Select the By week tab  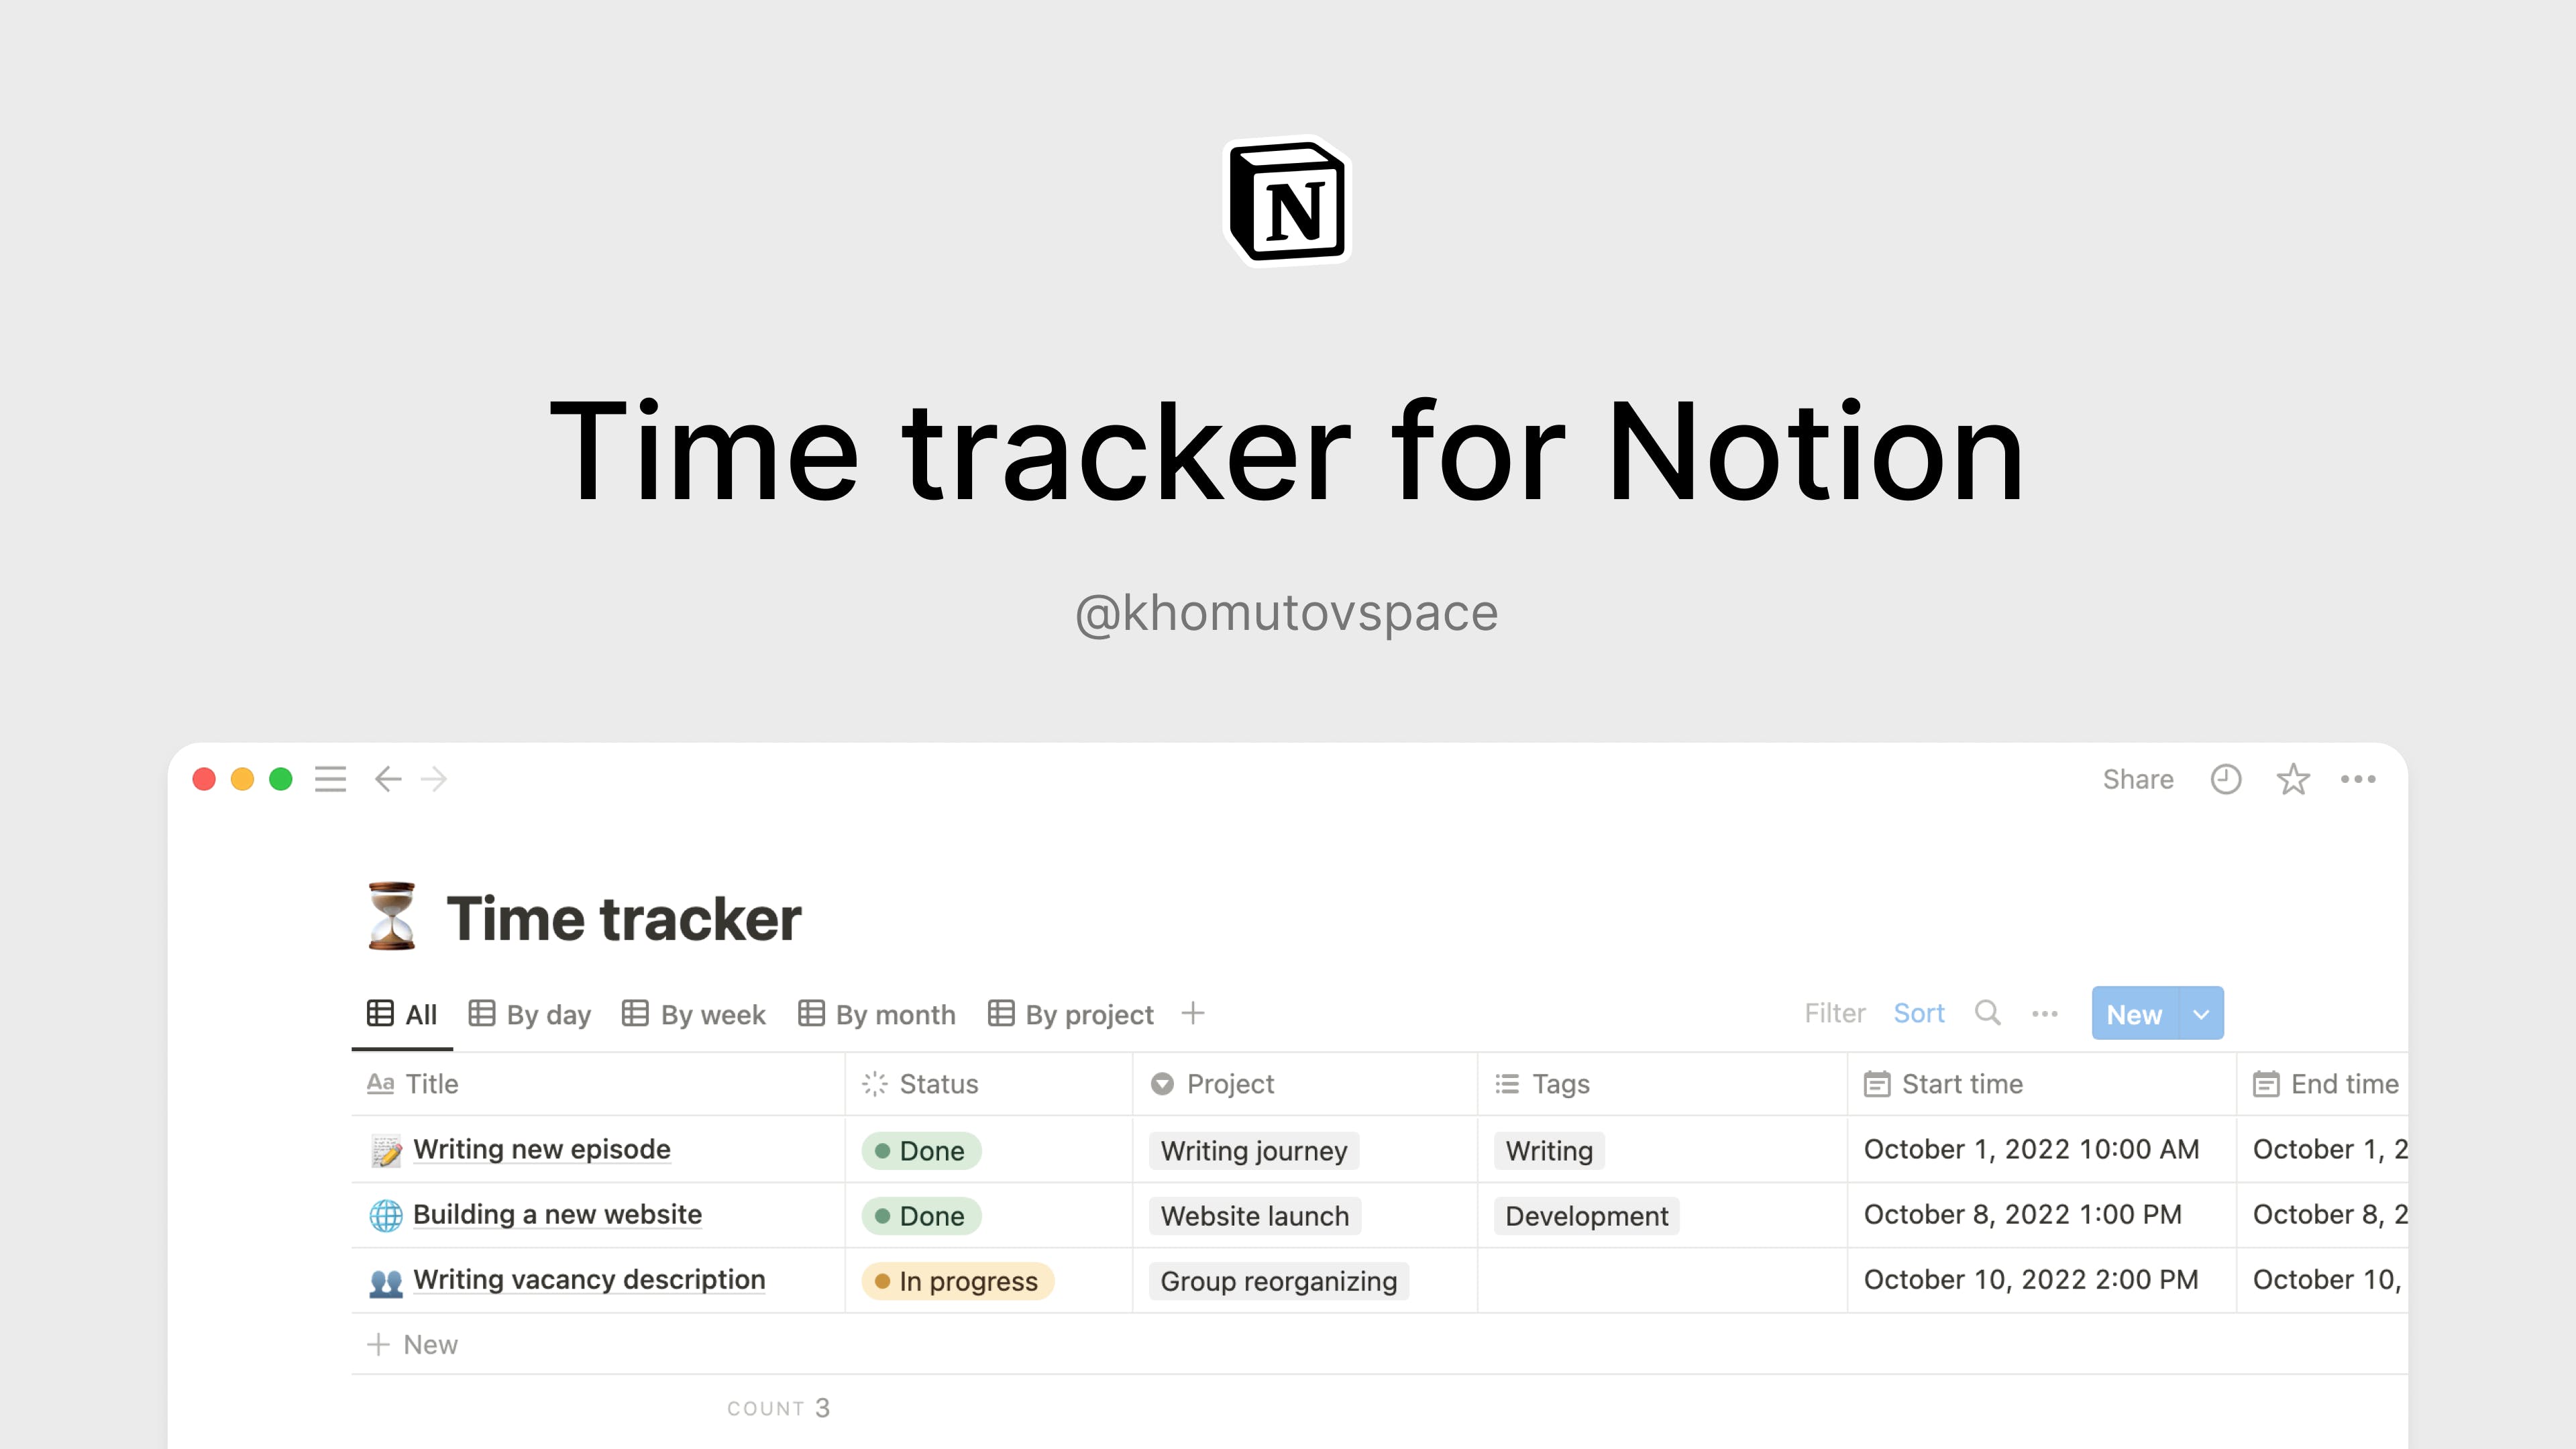point(695,1014)
